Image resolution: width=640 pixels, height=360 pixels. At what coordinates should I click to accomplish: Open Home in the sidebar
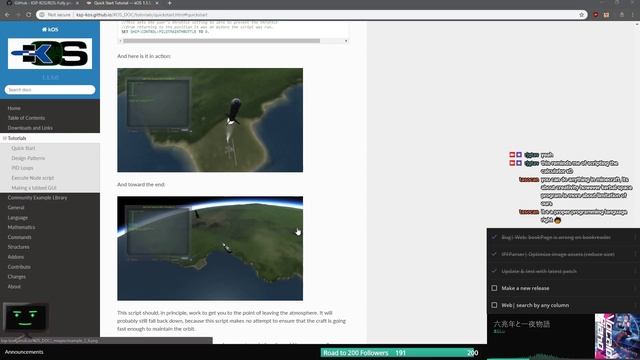coord(14,108)
